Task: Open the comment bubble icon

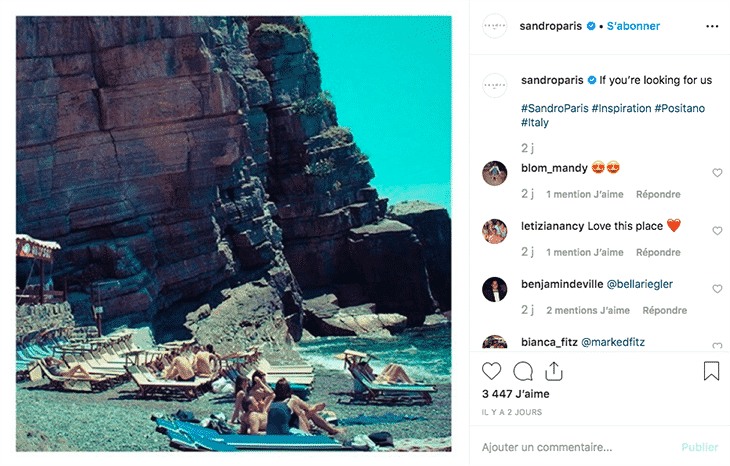Action: point(523,372)
